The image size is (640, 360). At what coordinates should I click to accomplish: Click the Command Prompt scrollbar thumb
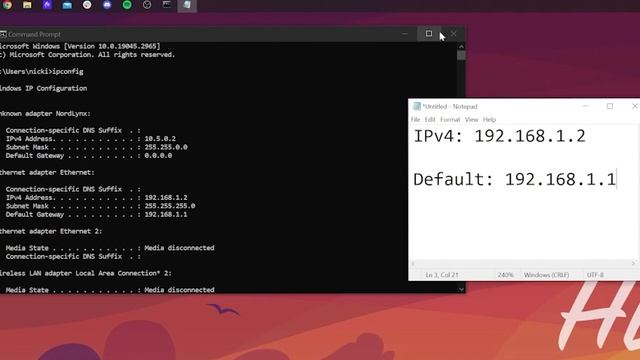[461, 55]
